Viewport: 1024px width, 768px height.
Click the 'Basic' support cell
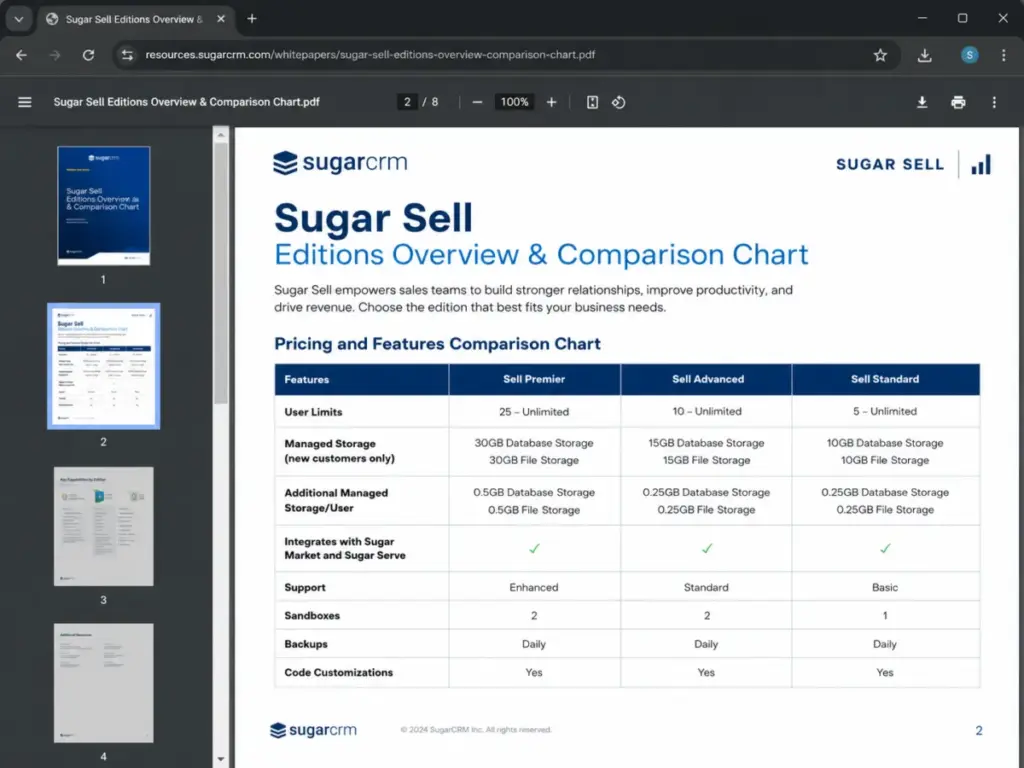point(885,588)
